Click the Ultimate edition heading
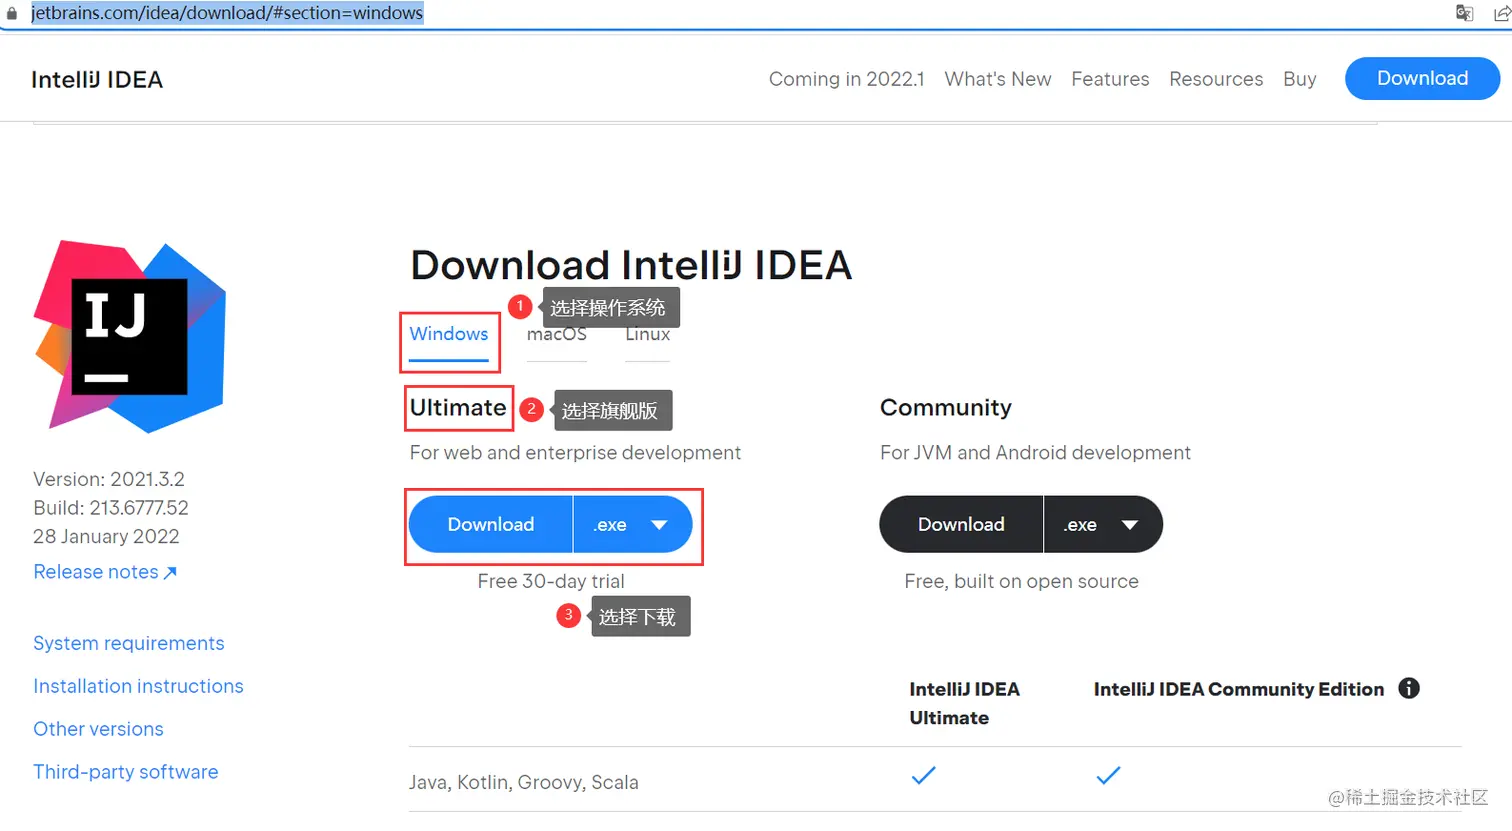1512x831 pixels. click(458, 408)
